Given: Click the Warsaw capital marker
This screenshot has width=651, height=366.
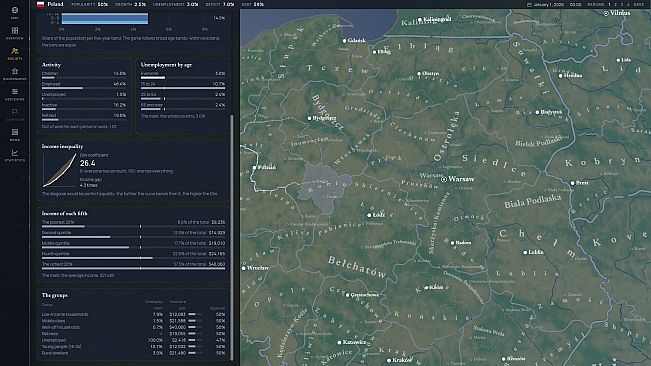Looking at the screenshot, I should click(443, 179).
